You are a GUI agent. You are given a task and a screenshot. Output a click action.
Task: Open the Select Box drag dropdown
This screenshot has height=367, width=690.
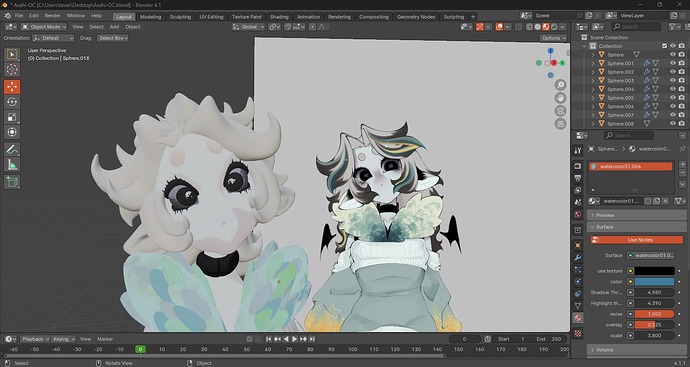click(x=113, y=38)
